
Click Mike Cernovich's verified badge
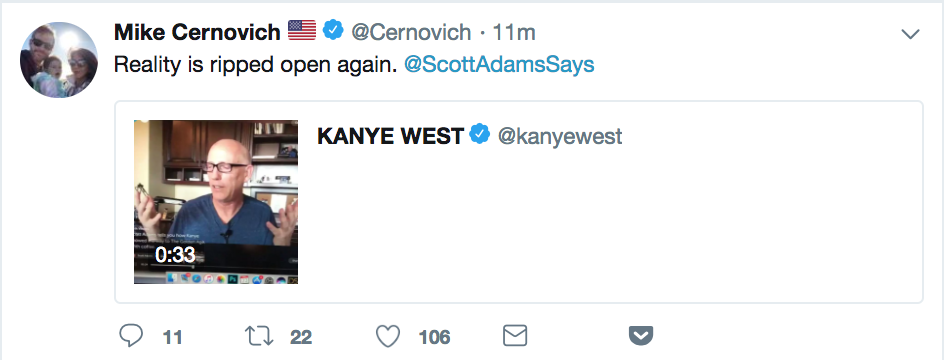tap(334, 30)
